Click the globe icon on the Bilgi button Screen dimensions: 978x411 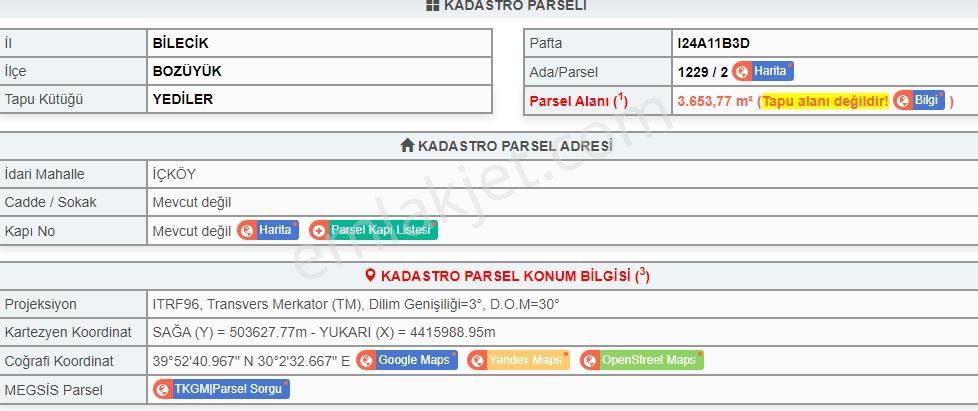tap(903, 100)
